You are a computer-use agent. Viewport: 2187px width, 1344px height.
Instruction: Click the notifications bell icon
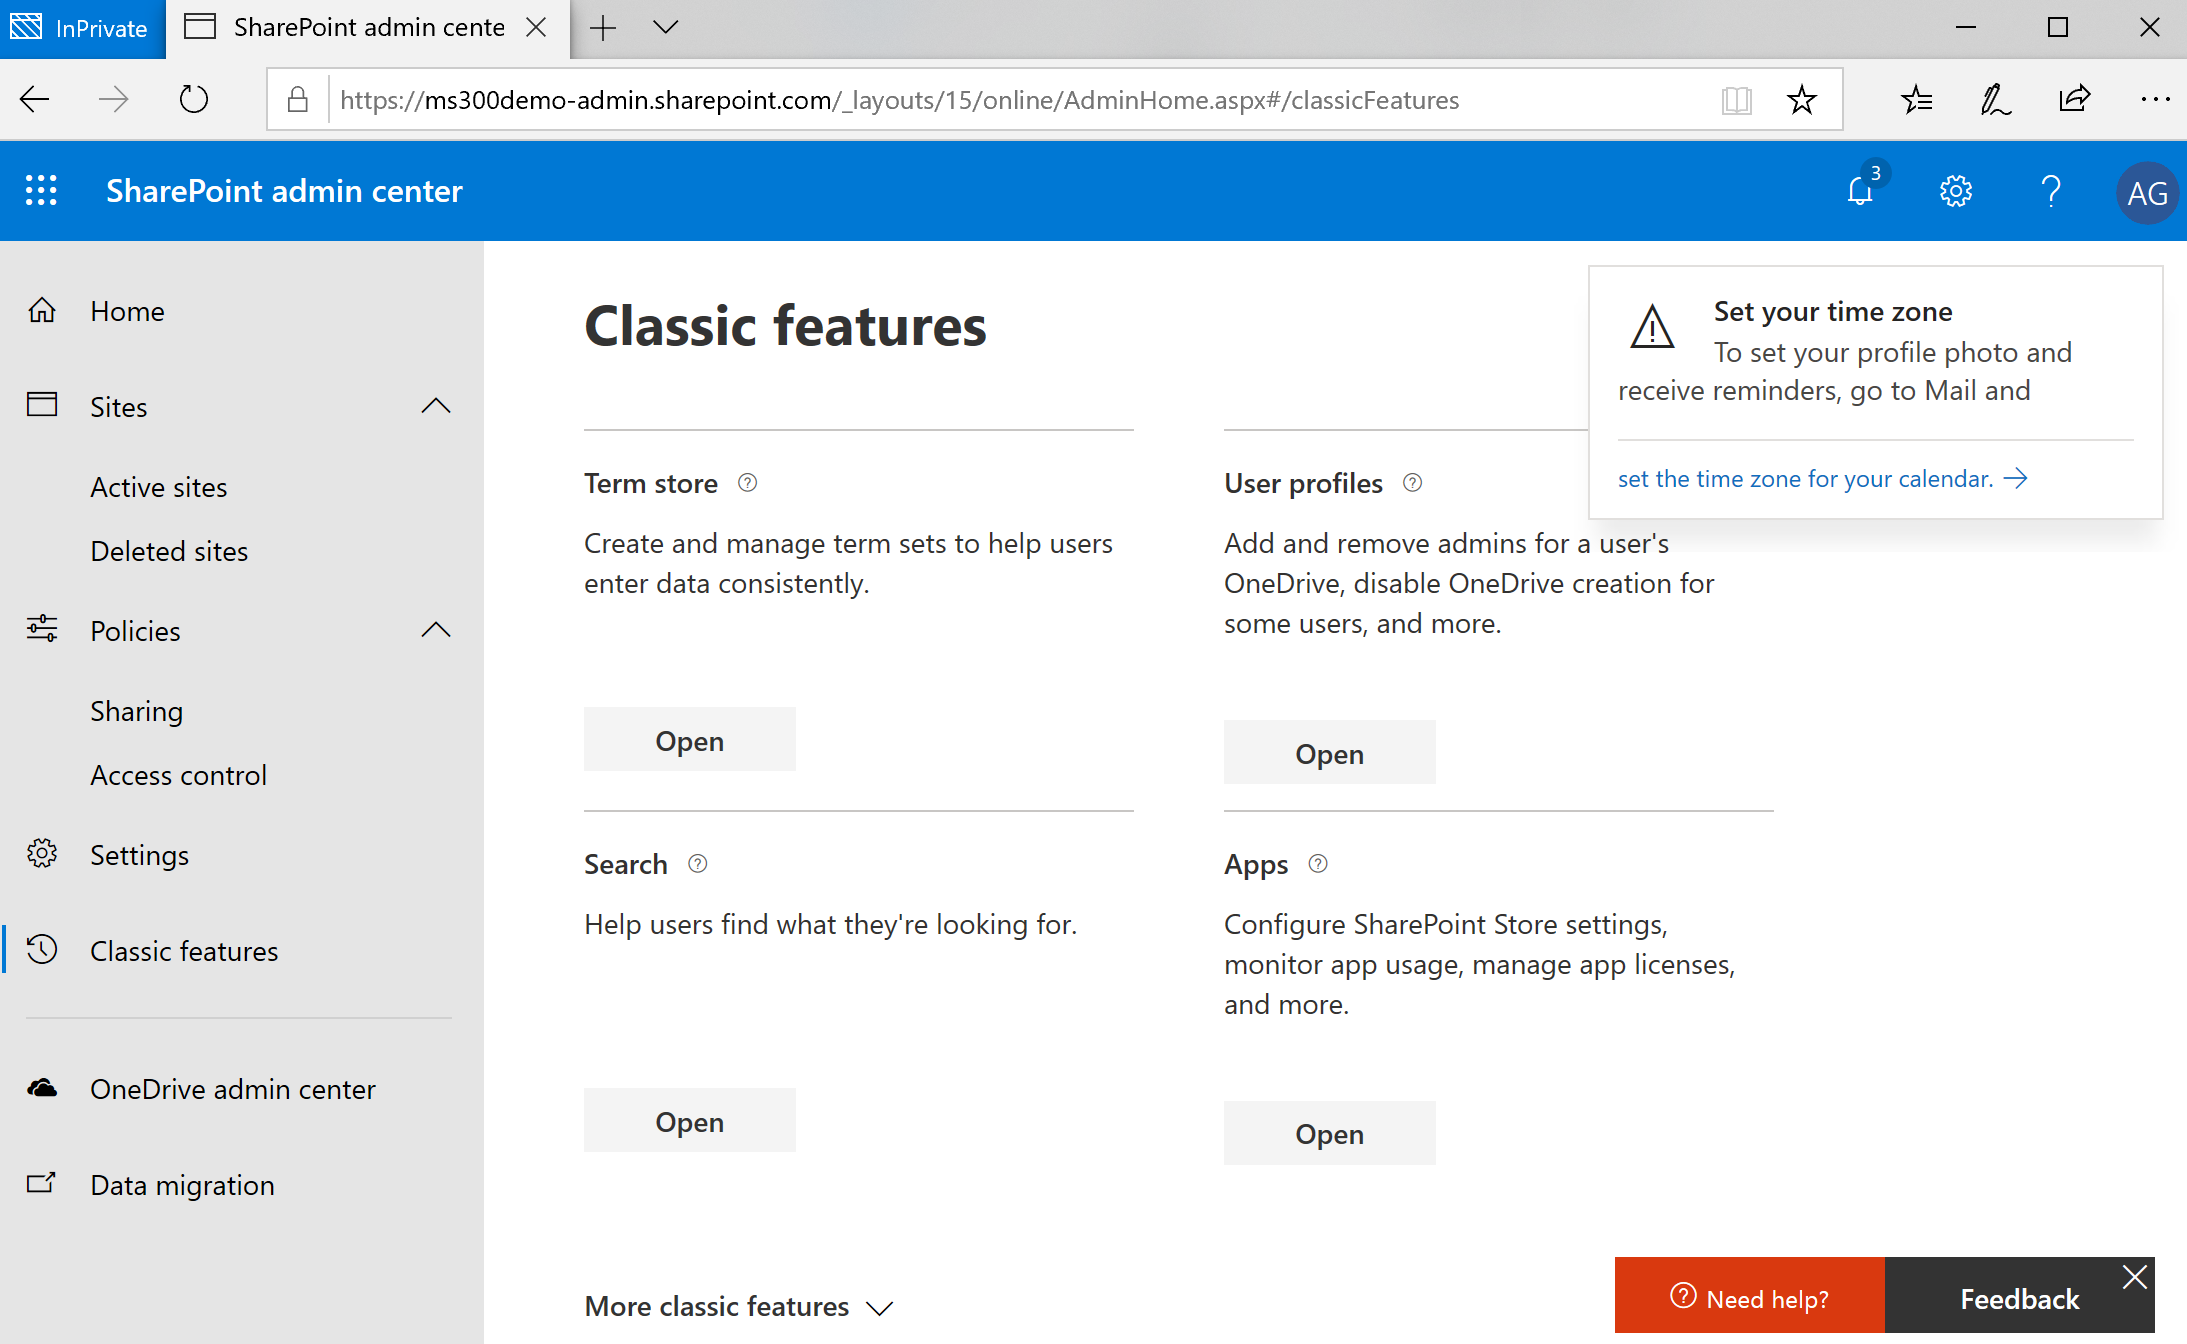[1860, 190]
